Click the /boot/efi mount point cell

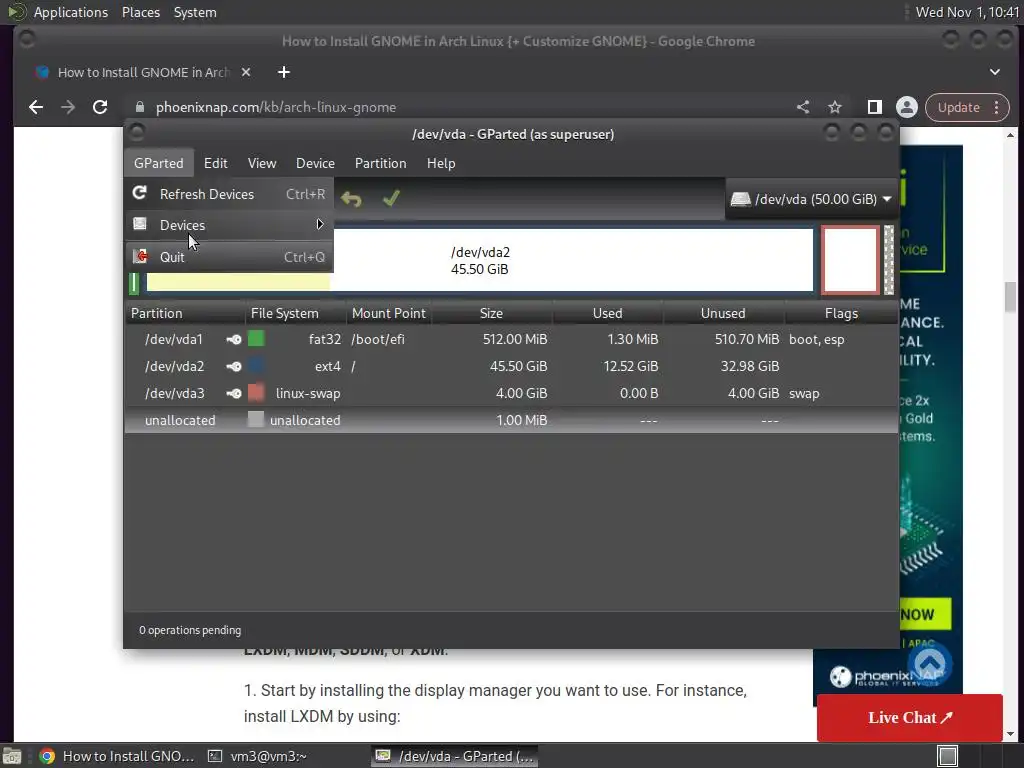pos(378,340)
